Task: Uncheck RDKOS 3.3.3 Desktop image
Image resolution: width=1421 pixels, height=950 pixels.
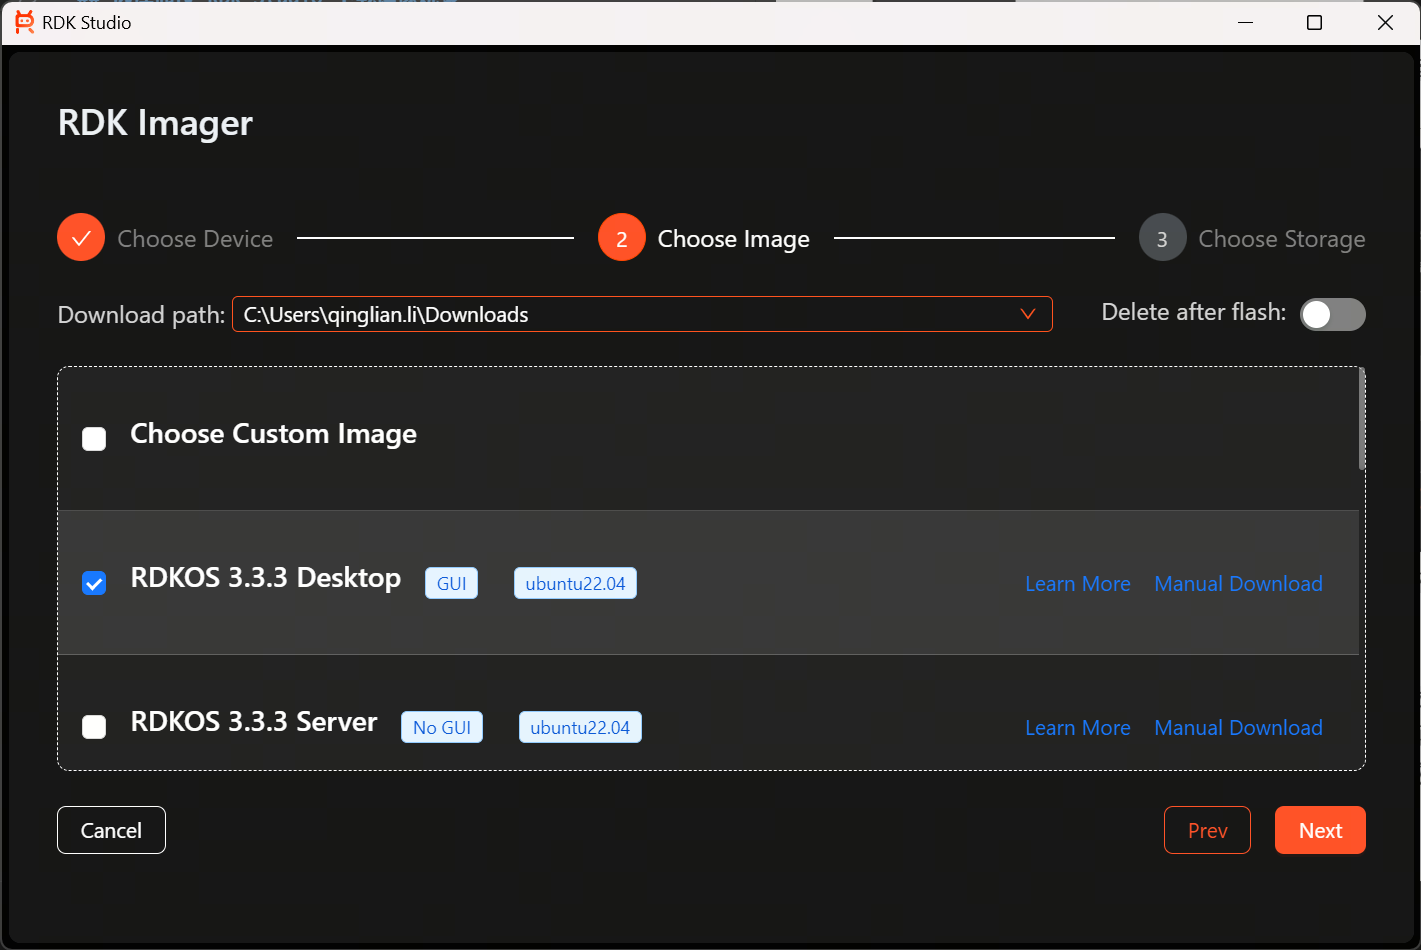Action: [93, 583]
